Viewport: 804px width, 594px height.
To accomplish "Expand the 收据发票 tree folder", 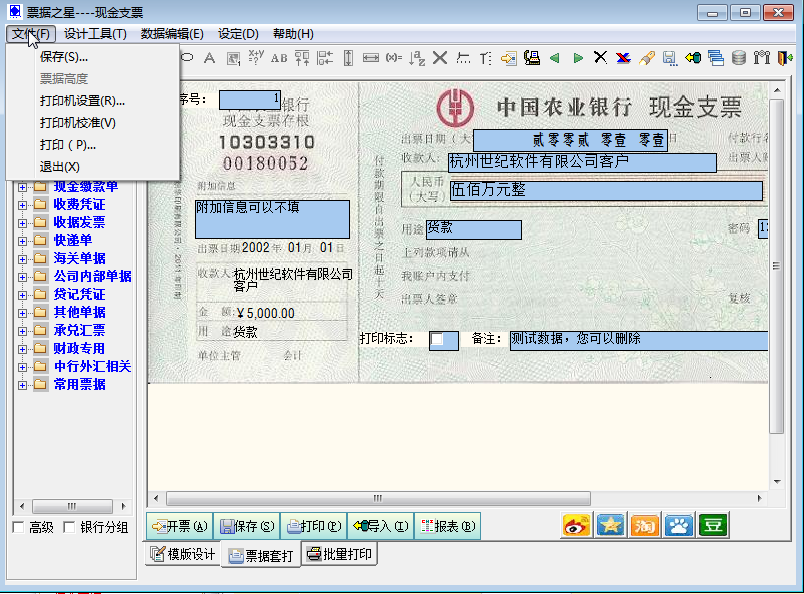I will [x=22, y=223].
